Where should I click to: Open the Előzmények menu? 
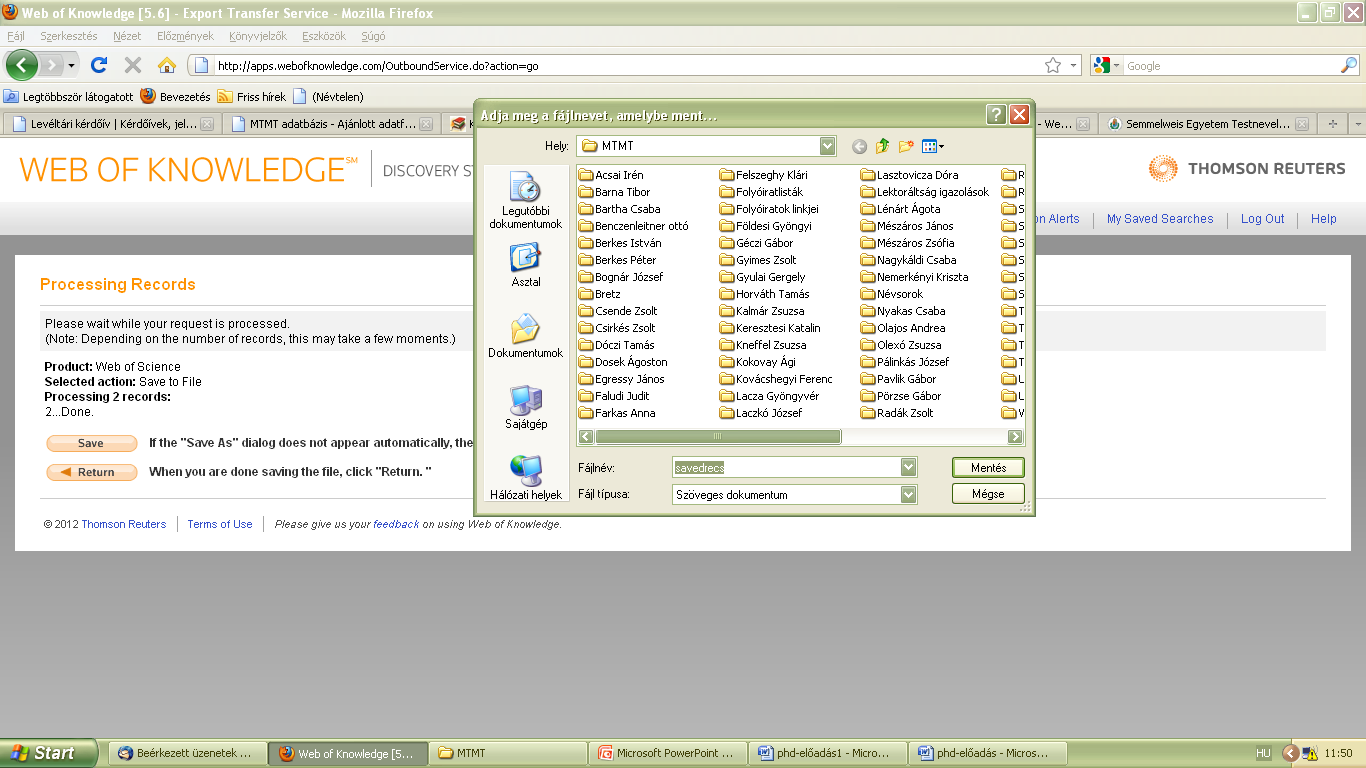click(185, 36)
